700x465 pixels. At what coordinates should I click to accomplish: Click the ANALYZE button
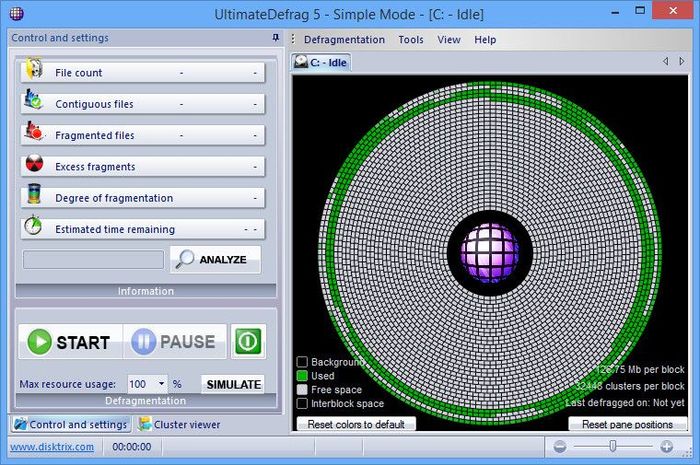point(215,259)
